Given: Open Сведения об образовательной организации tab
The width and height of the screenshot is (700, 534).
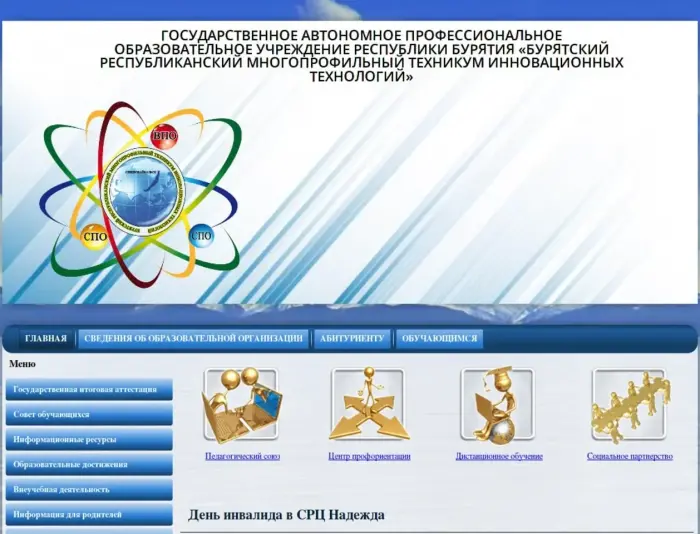Looking at the screenshot, I should pos(193,338).
